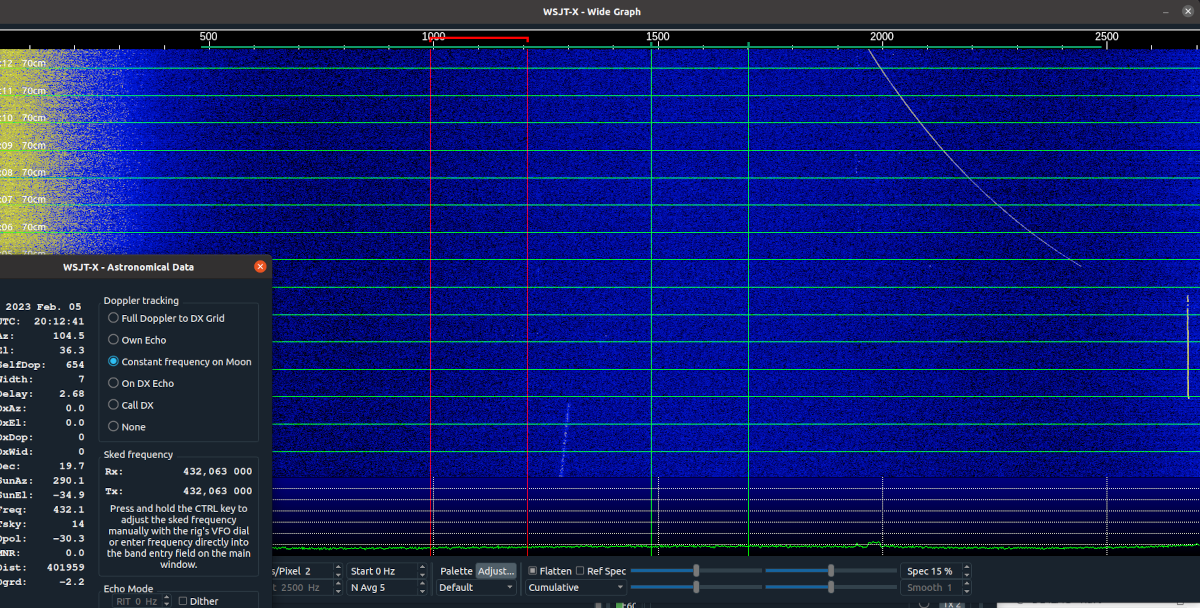
Task: Click the Smooth 1 spin box
Action: pyautogui.click(x=934, y=588)
